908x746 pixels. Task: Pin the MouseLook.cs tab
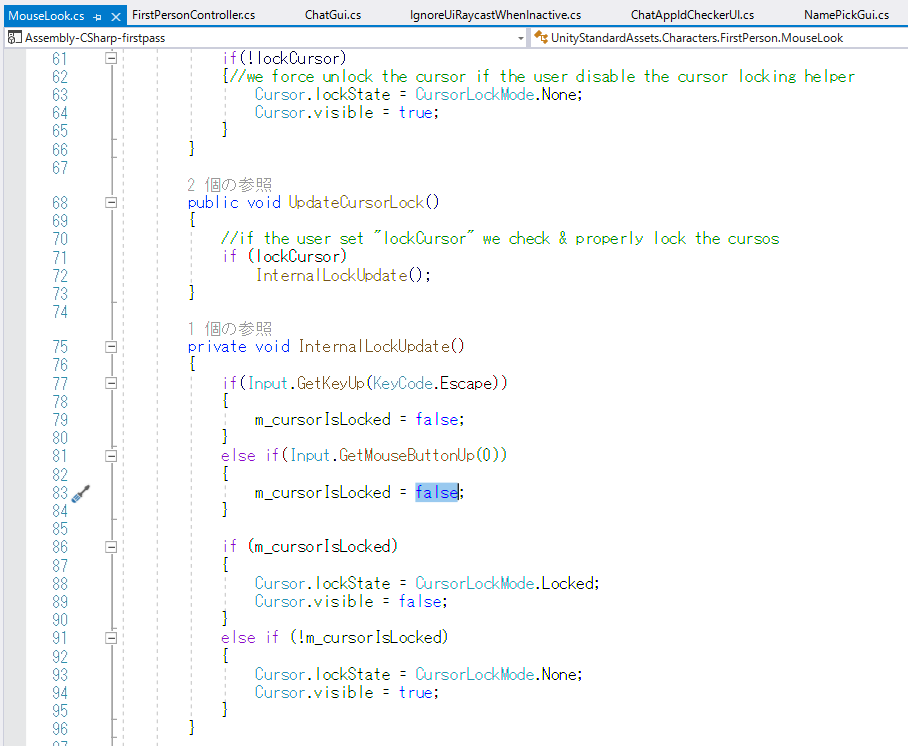tap(99, 17)
